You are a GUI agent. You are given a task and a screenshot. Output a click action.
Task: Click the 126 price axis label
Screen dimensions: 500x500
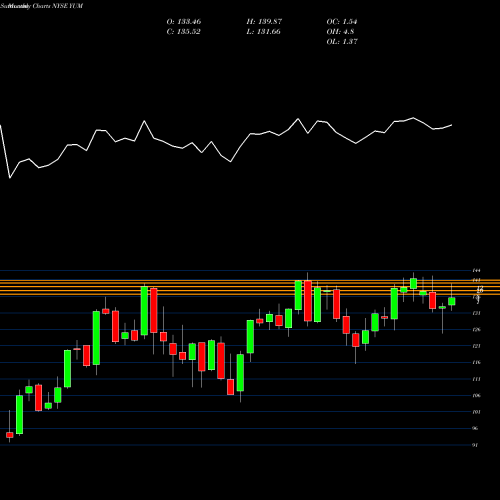476,330
